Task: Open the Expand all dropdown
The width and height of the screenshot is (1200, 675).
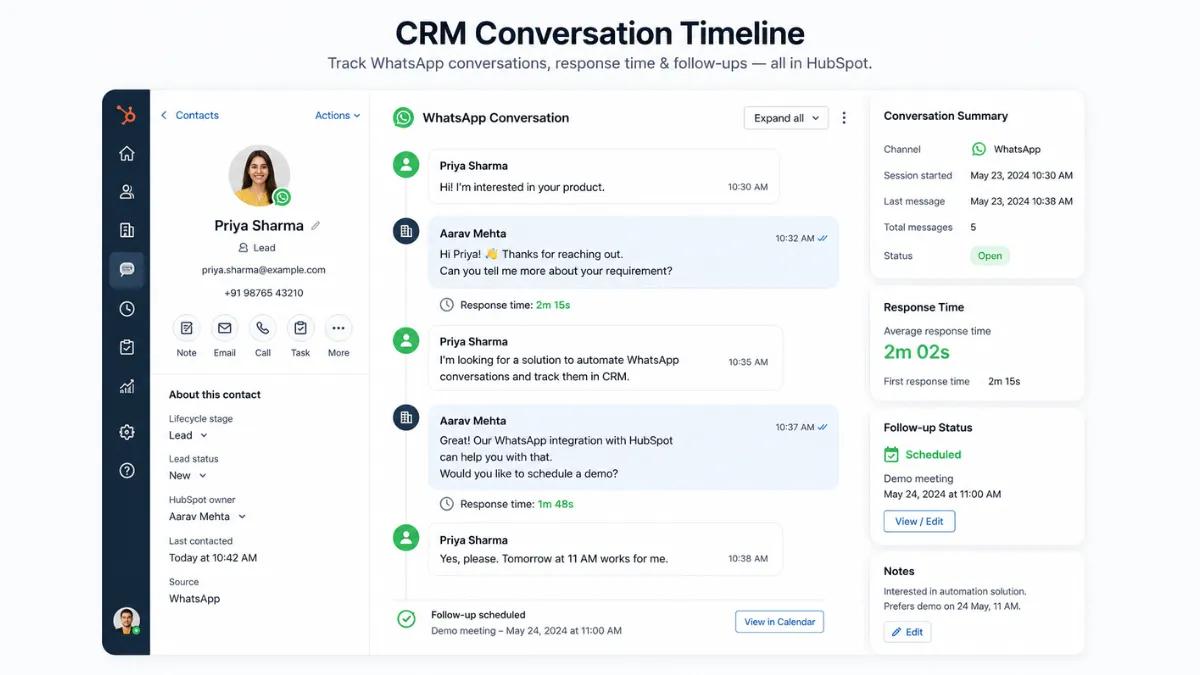Action: pos(786,118)
